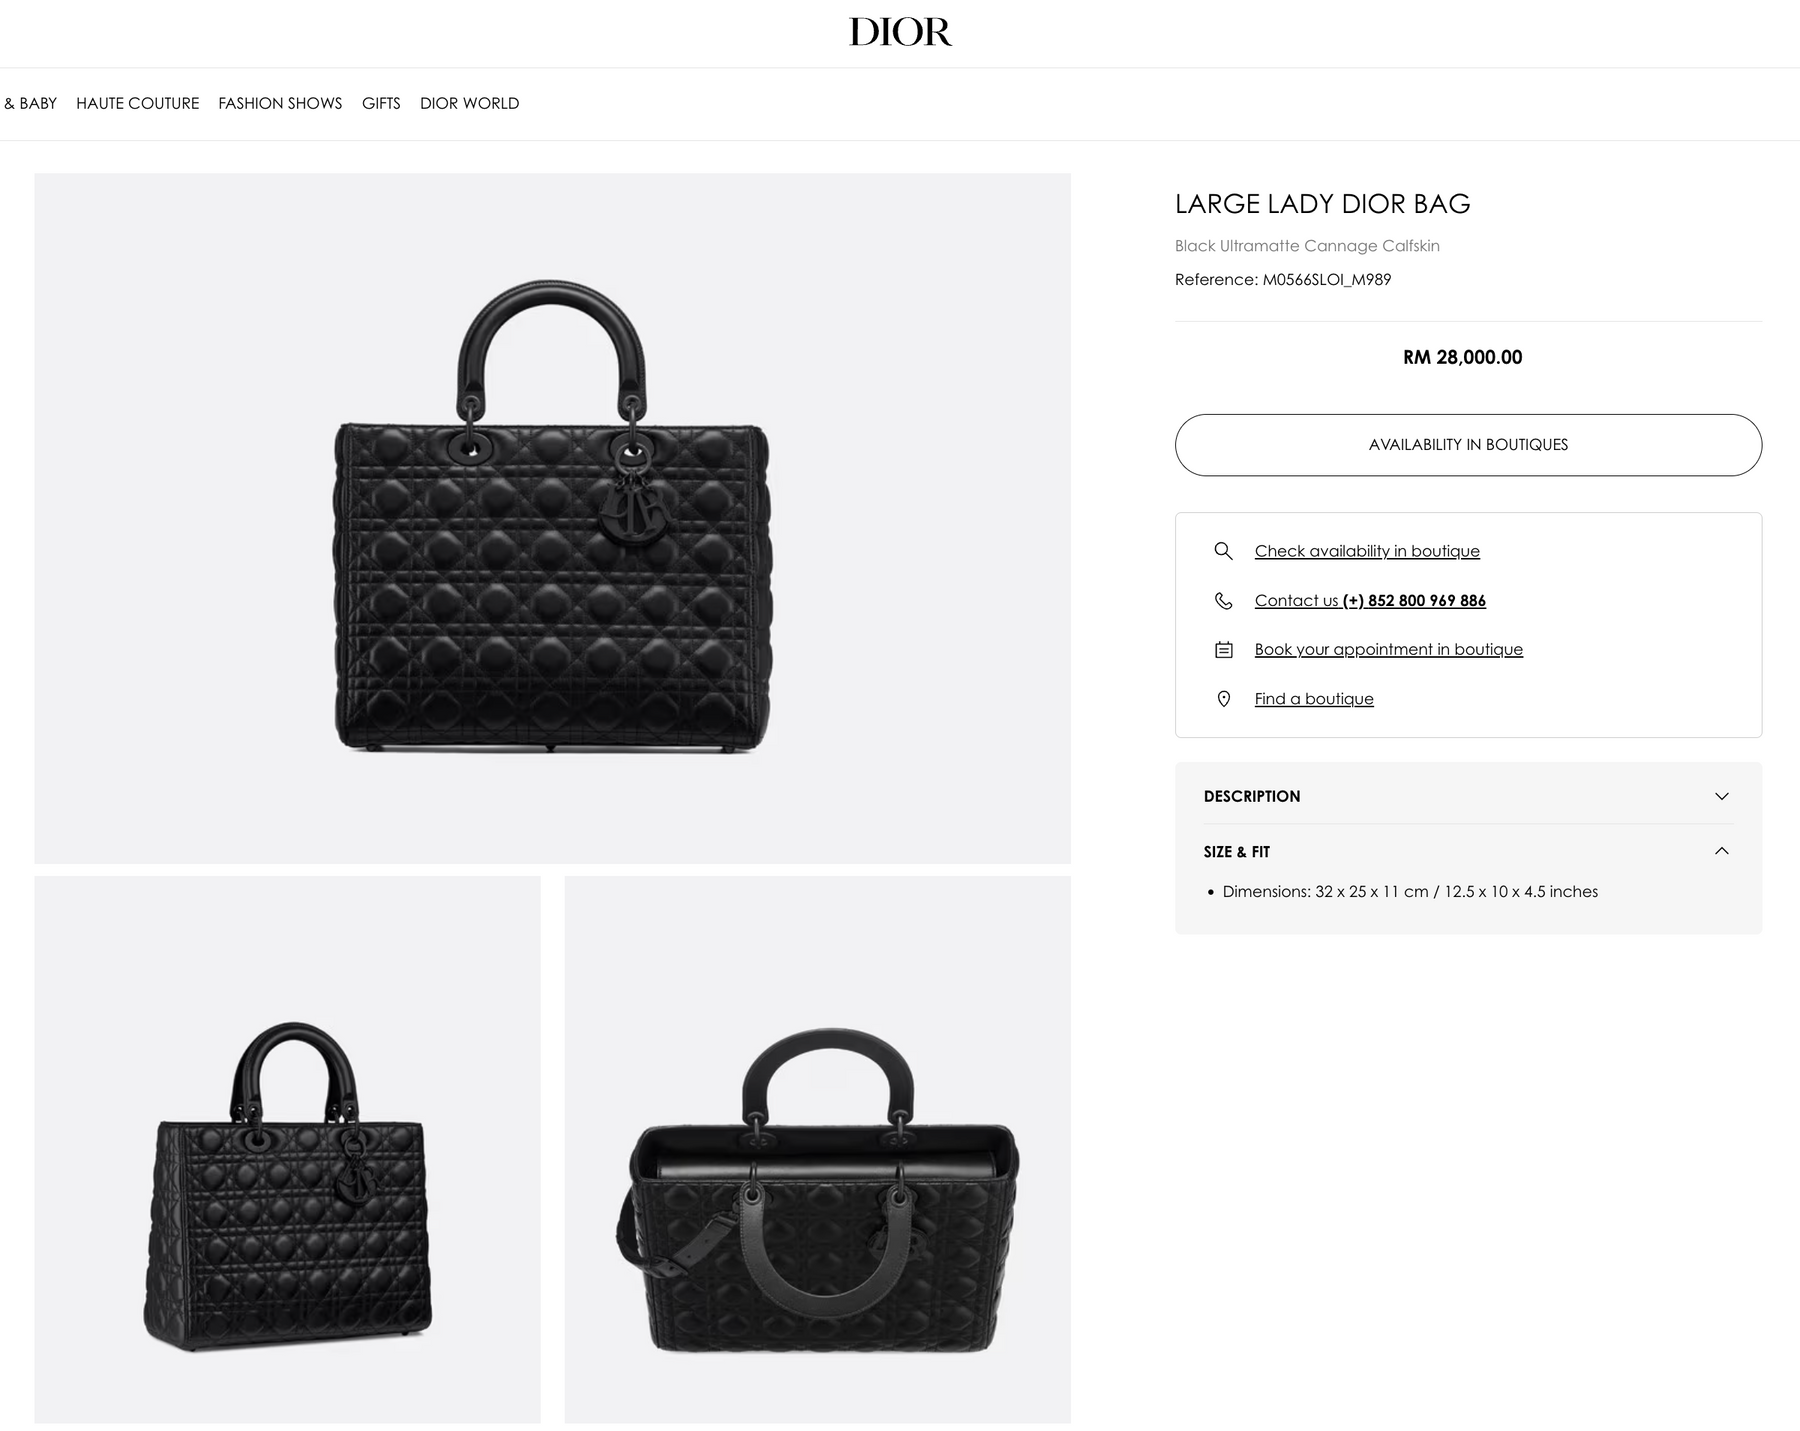This screenshot has width=1800, height=1431.
Task: Follow the Check availability in boutique link
Action: (x=1367, y=551)
